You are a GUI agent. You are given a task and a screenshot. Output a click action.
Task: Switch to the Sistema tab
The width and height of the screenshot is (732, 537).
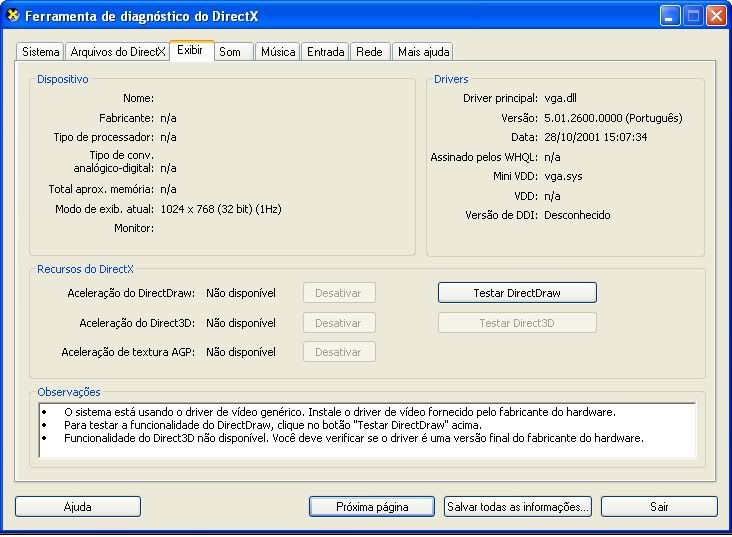tap(41, 52)
